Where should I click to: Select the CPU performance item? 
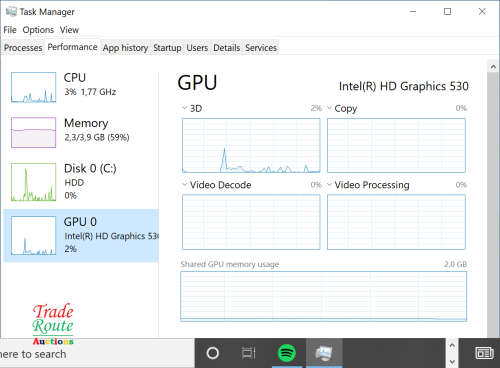tap(81, 86)
